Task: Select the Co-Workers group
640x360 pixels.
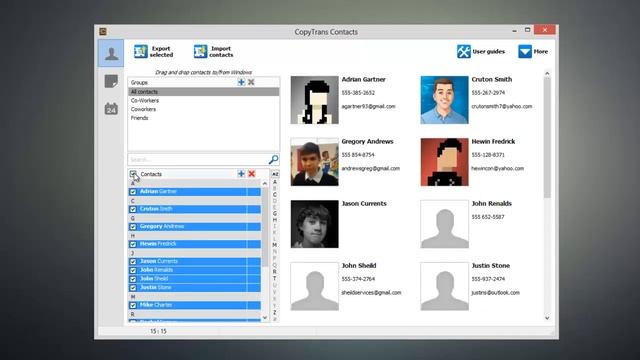Action: tap(204, 100)
